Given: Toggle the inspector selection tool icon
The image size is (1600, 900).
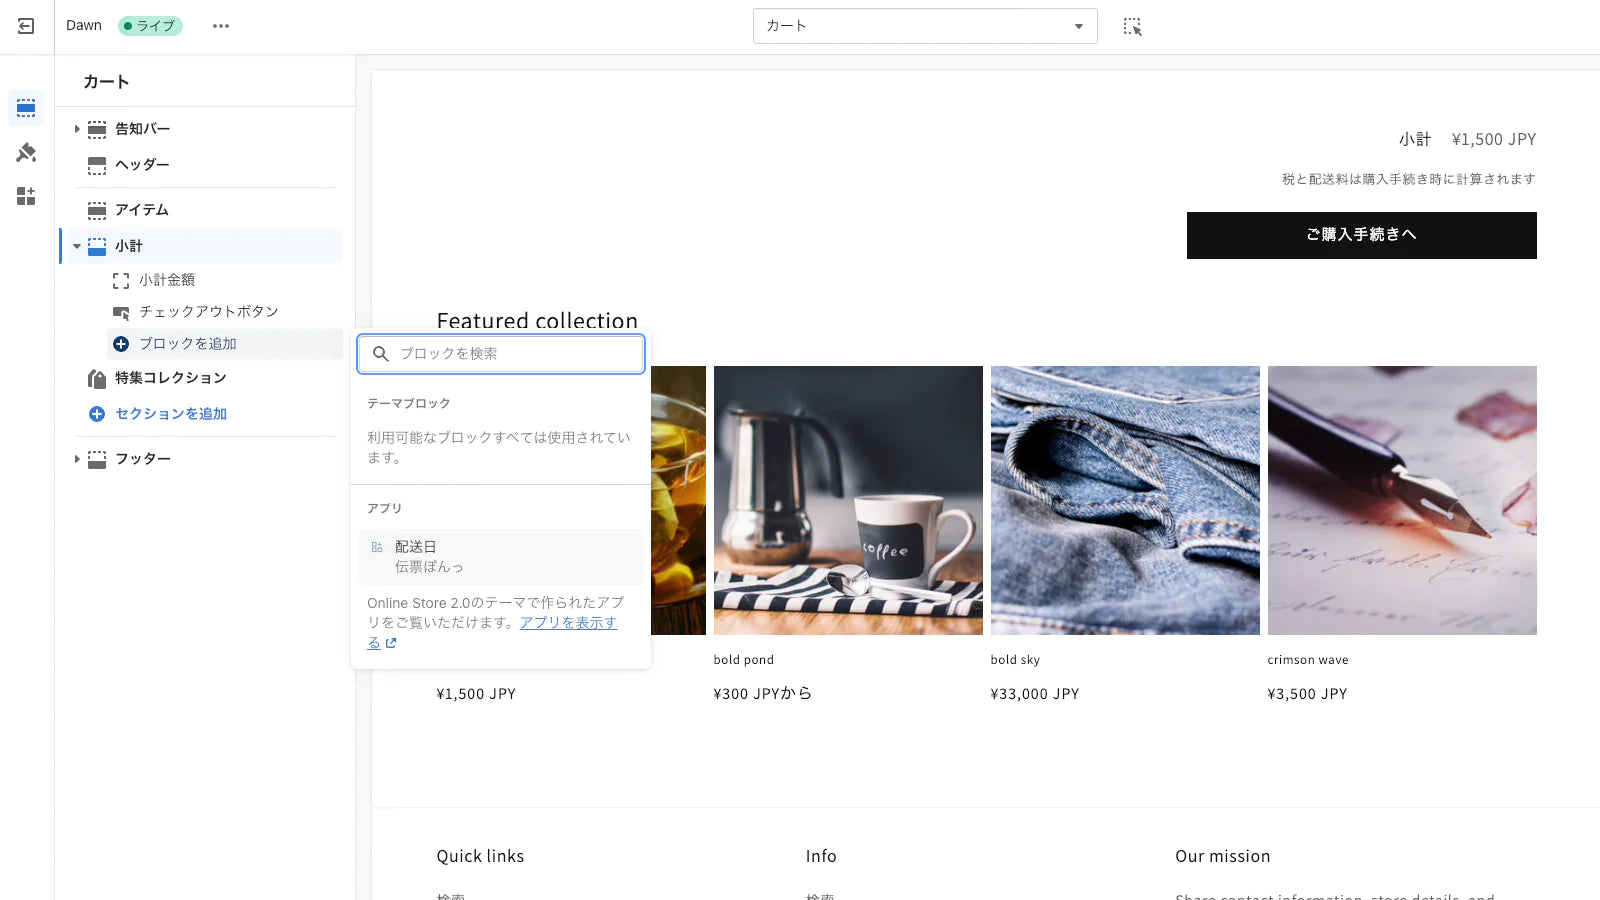Looking at the screenshot, I should [x=1132, y=27].
